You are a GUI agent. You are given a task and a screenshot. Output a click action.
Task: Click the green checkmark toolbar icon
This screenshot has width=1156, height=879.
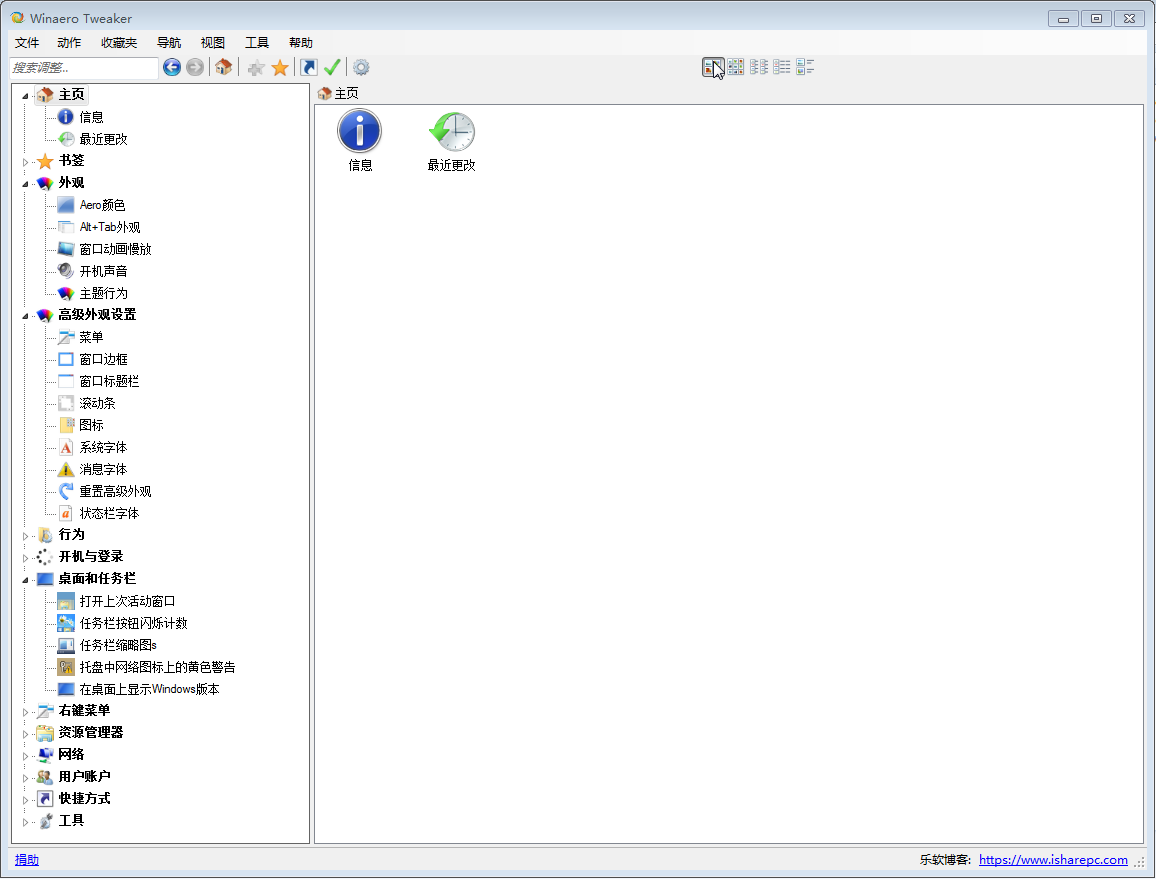coord(333,67)
